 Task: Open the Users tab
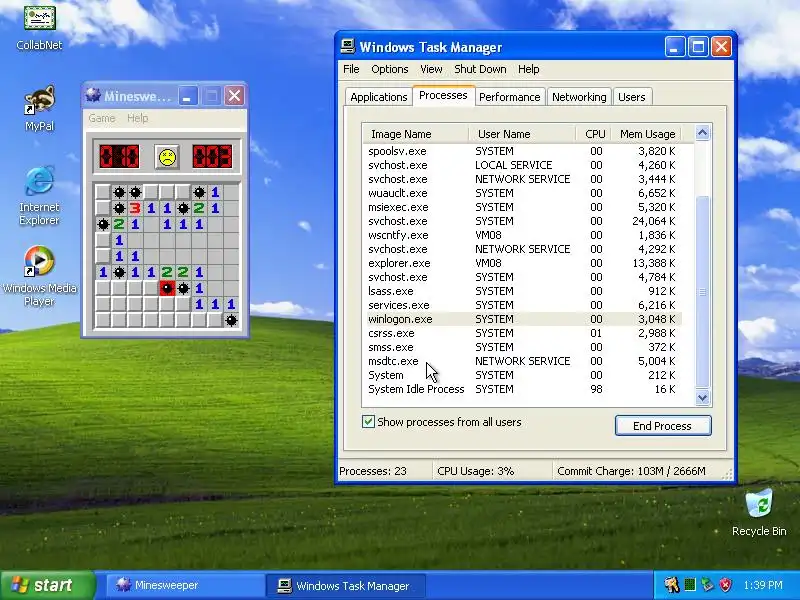click(632, 97)
